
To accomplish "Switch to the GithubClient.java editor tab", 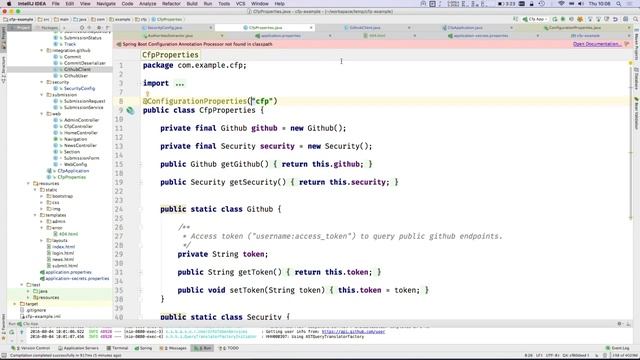I will (364, 27).
